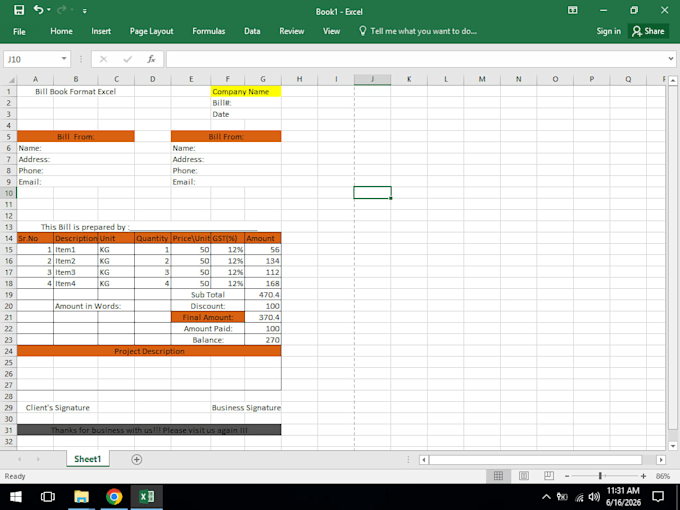Select the Balance value 270
This screenshot has height=510, width=680.
[263, 340]
